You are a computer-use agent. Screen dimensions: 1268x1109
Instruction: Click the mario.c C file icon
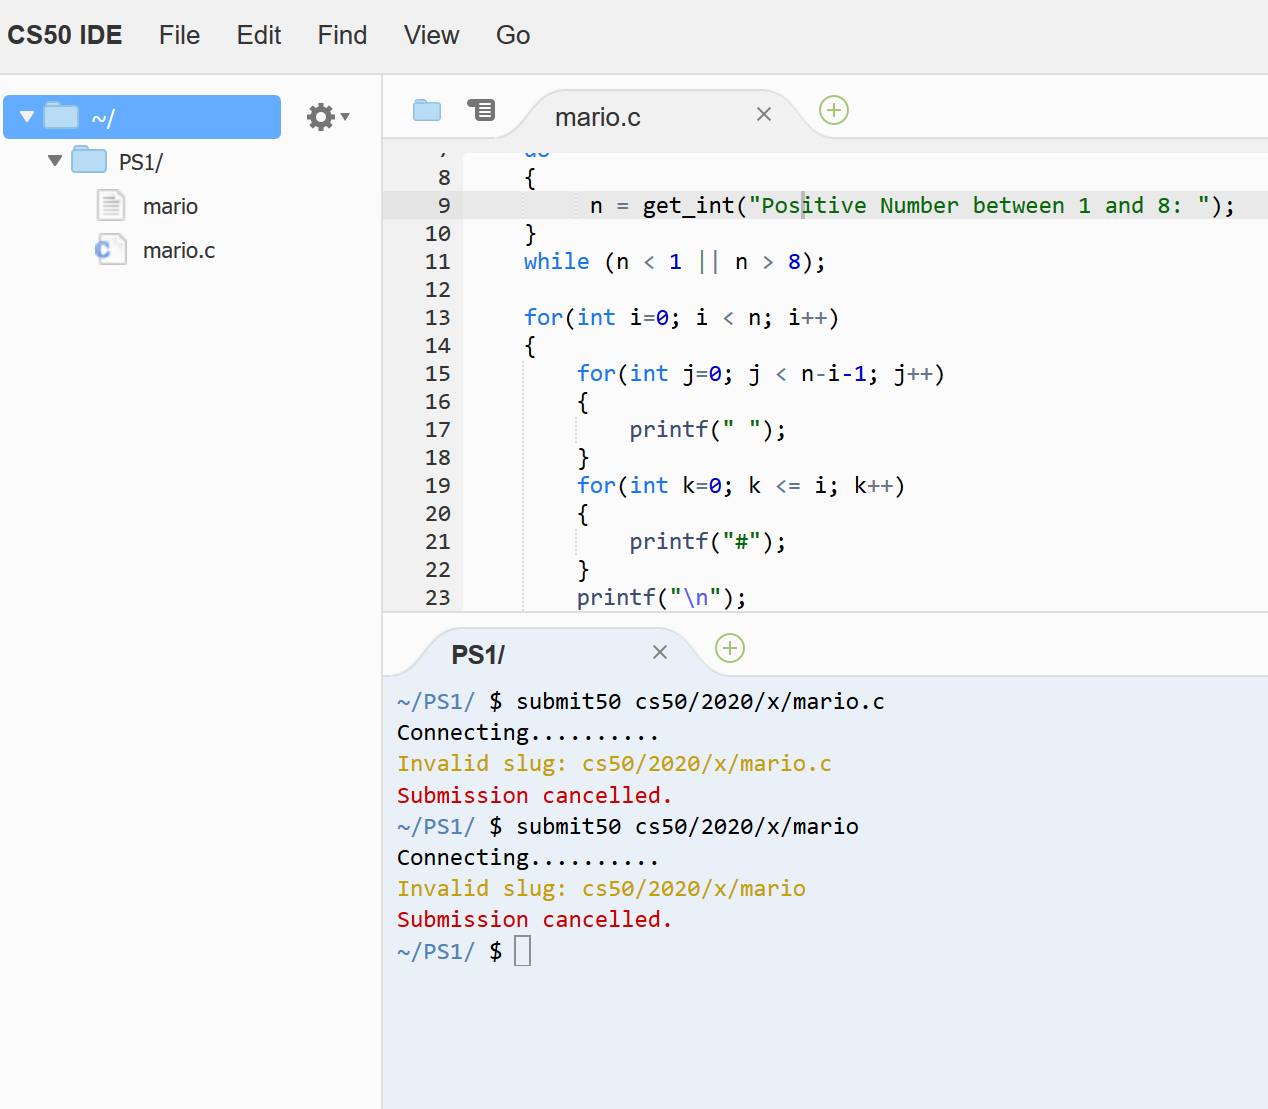click(x=110, y=249)
